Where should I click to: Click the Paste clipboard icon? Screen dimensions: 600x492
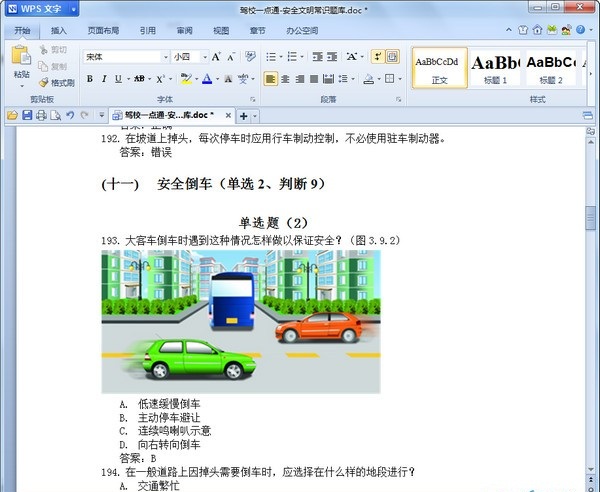(x=21, y=56)
